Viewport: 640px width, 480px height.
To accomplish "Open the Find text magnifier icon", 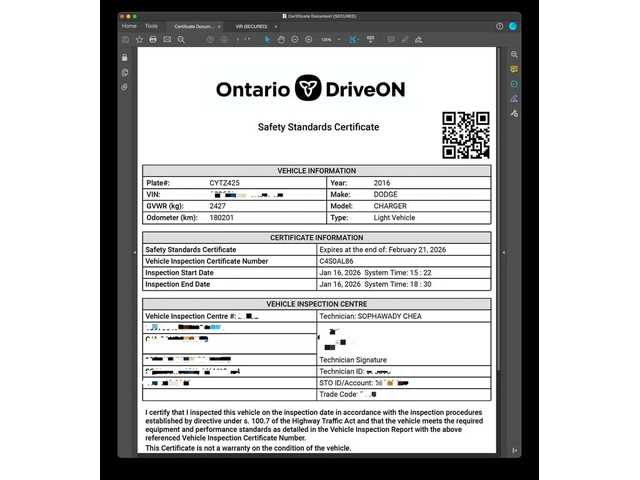I will (x=181, y=39).
